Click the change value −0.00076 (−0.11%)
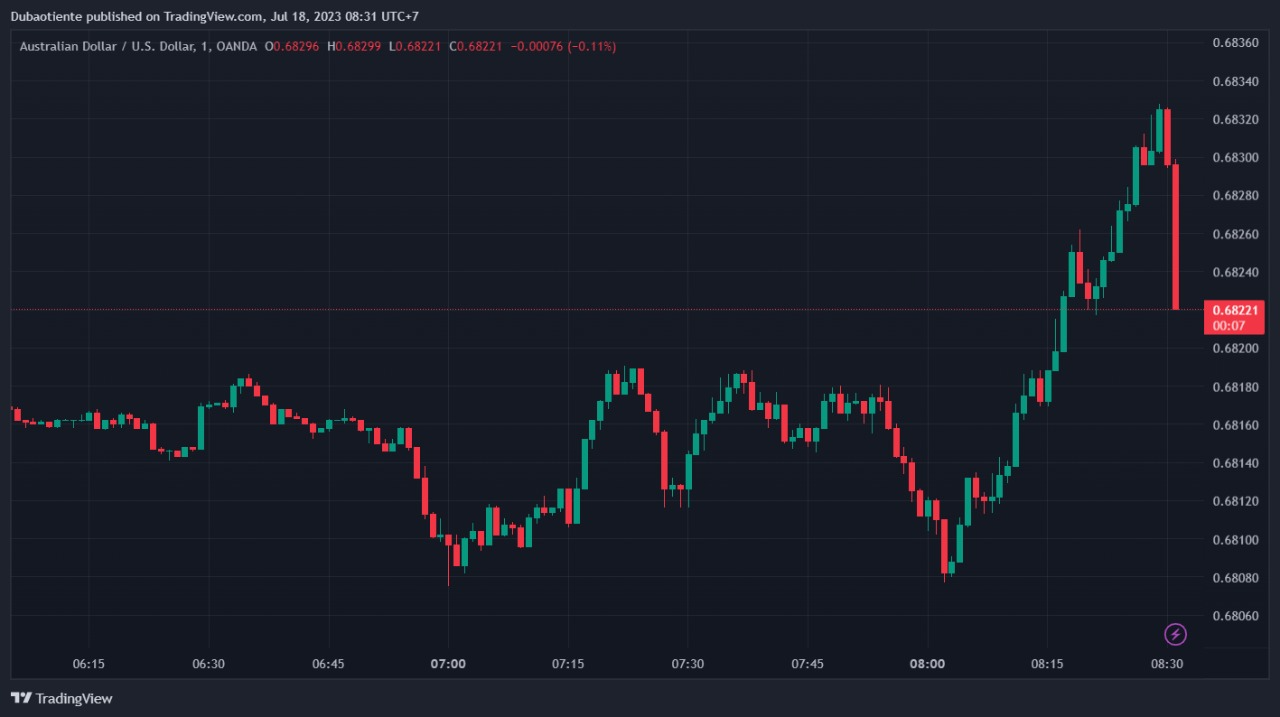 click(563, 47)
